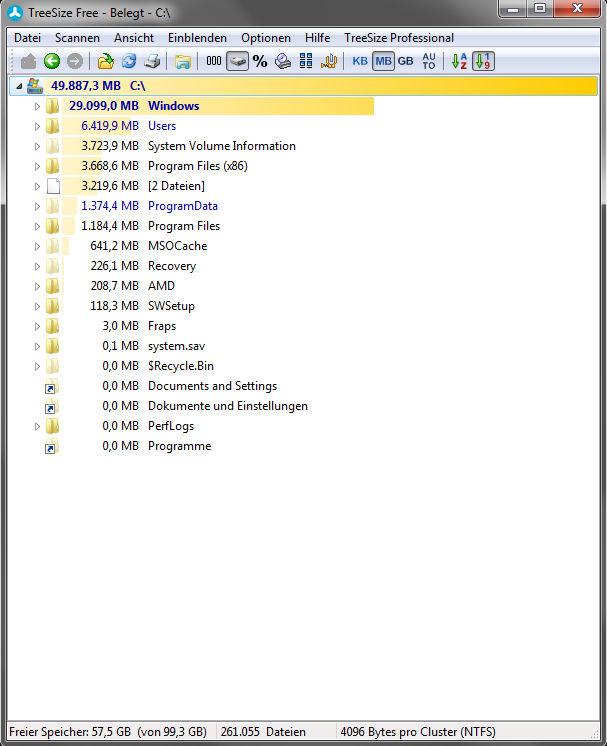Open TreeSize Professional menu
Image resolution: width=607 pixels, height=746 pixels.
tap(399, 38)
